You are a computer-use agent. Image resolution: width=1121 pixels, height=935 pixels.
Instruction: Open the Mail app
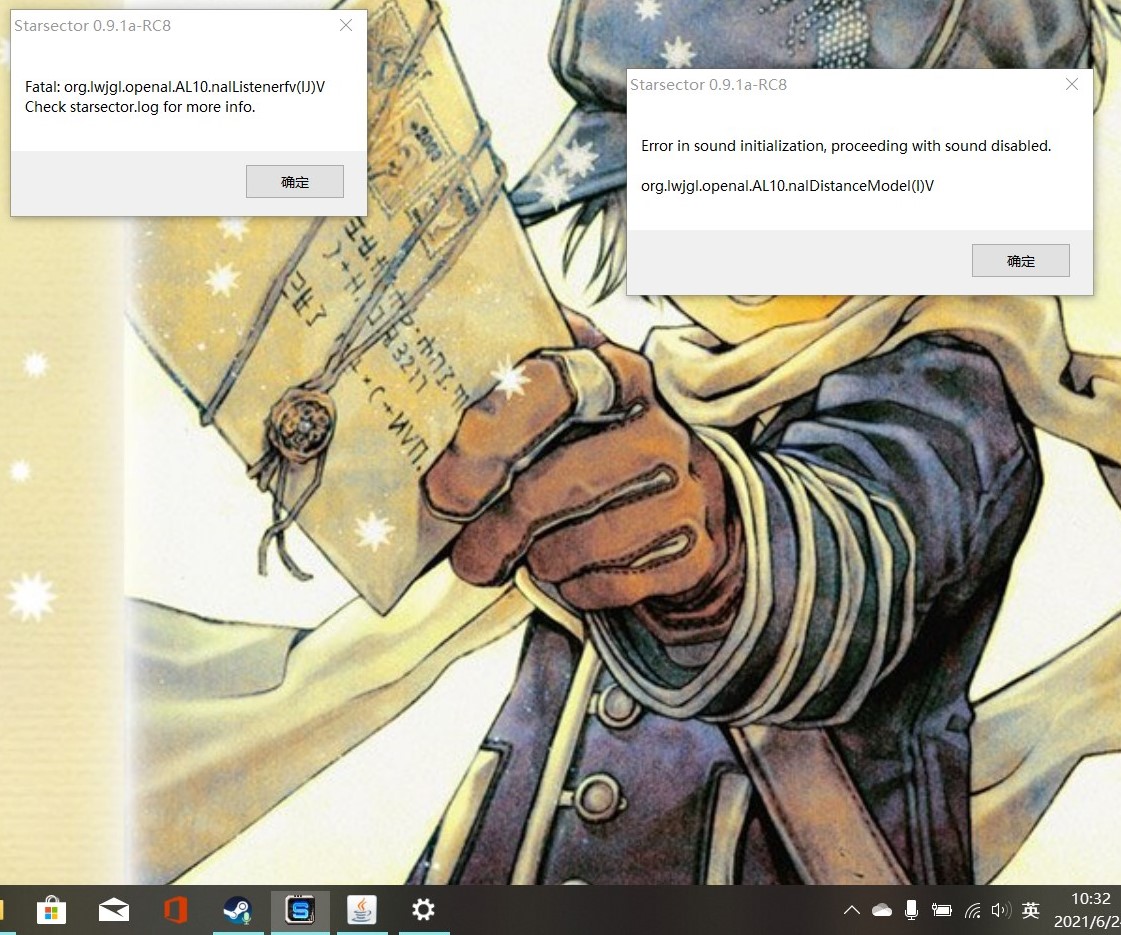point(113,910)
